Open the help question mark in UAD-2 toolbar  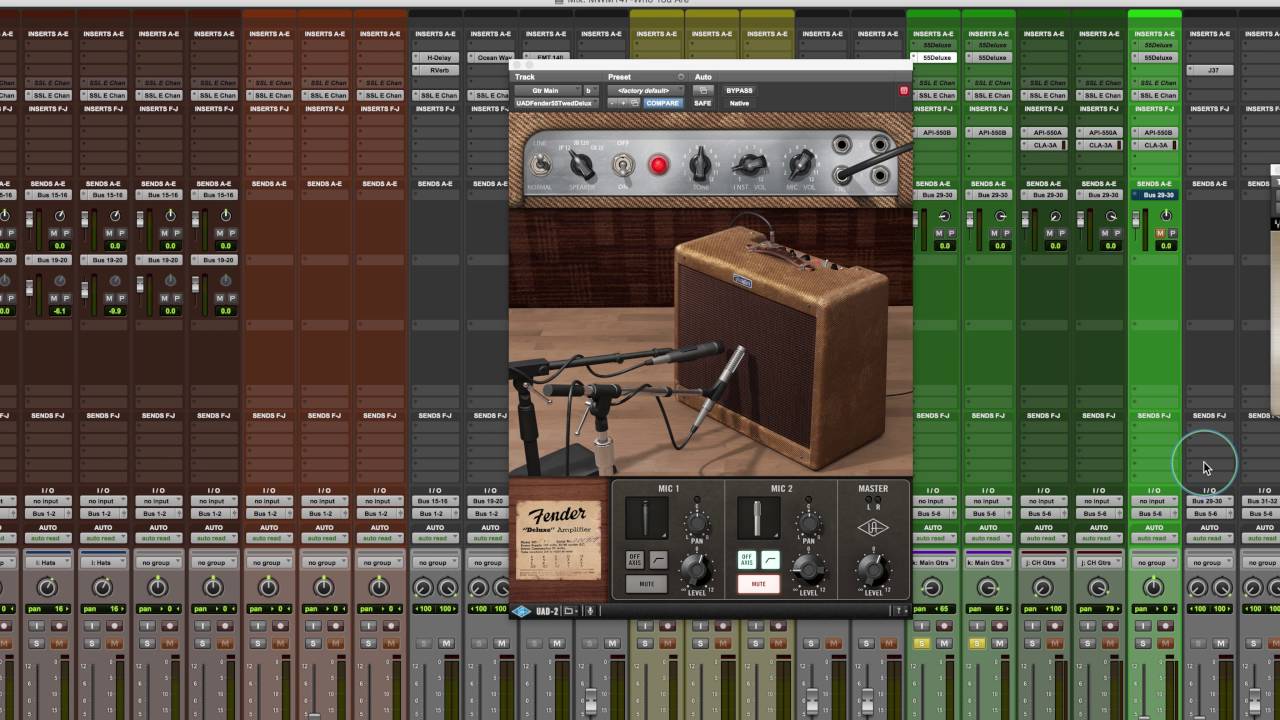900,611
